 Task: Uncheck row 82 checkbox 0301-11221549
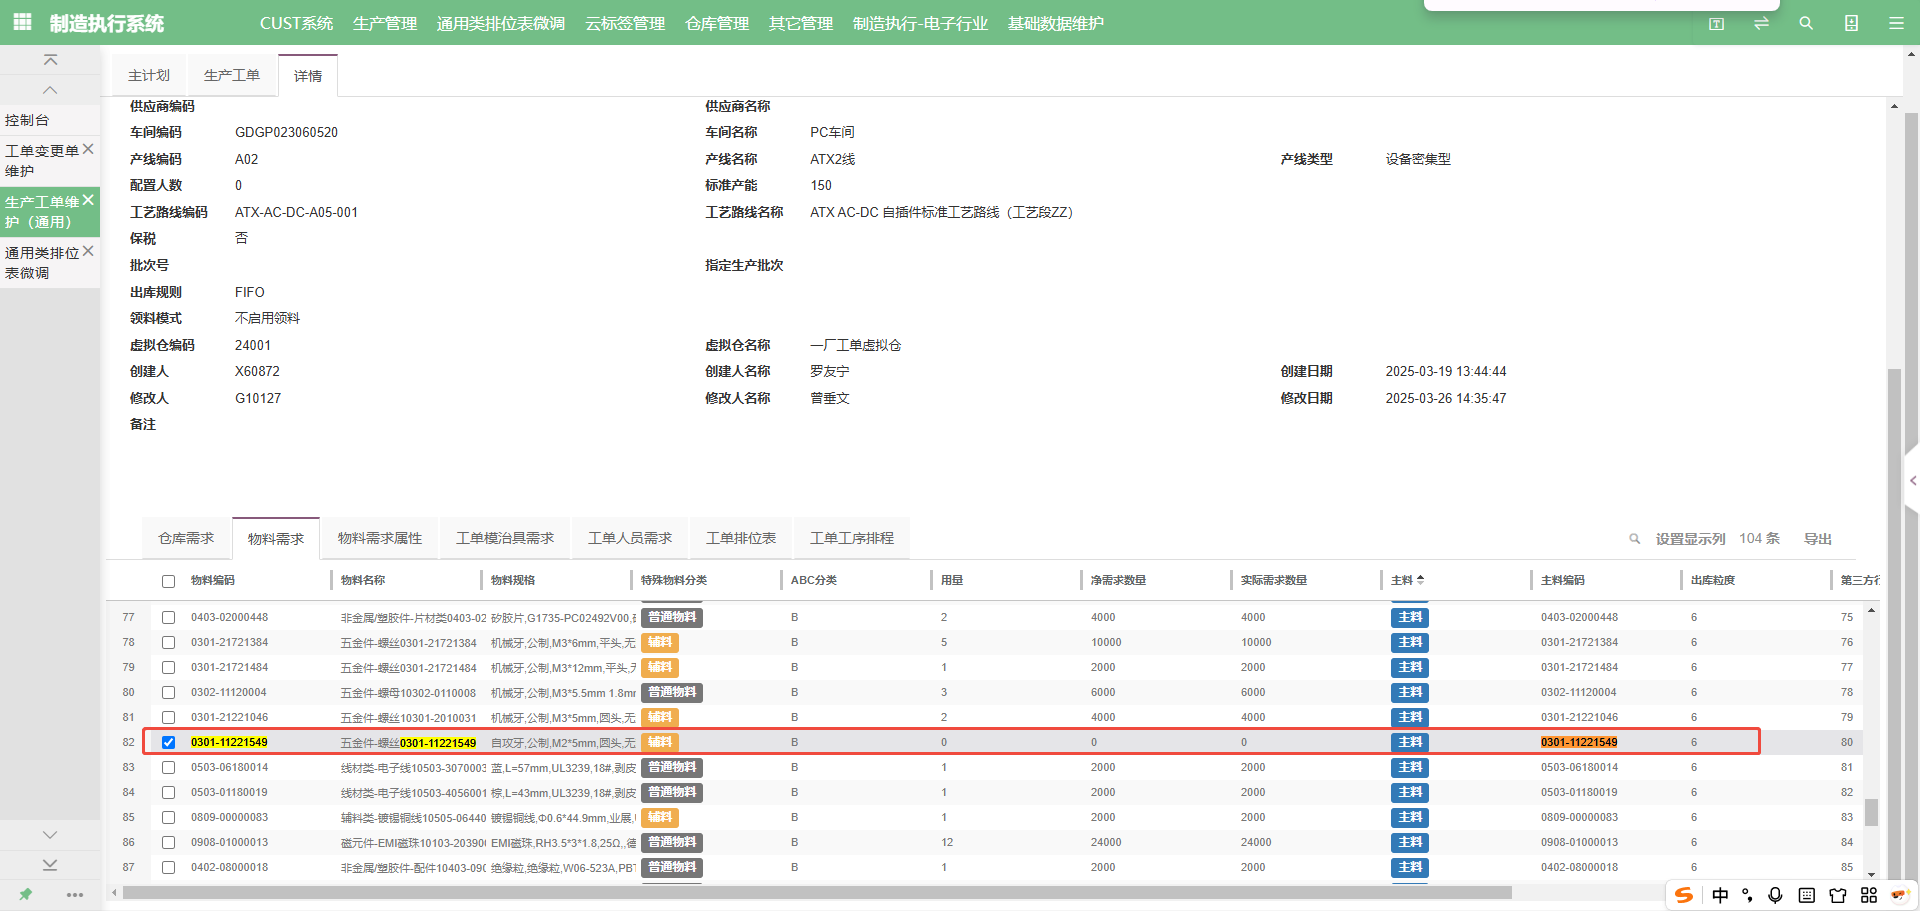168,743
